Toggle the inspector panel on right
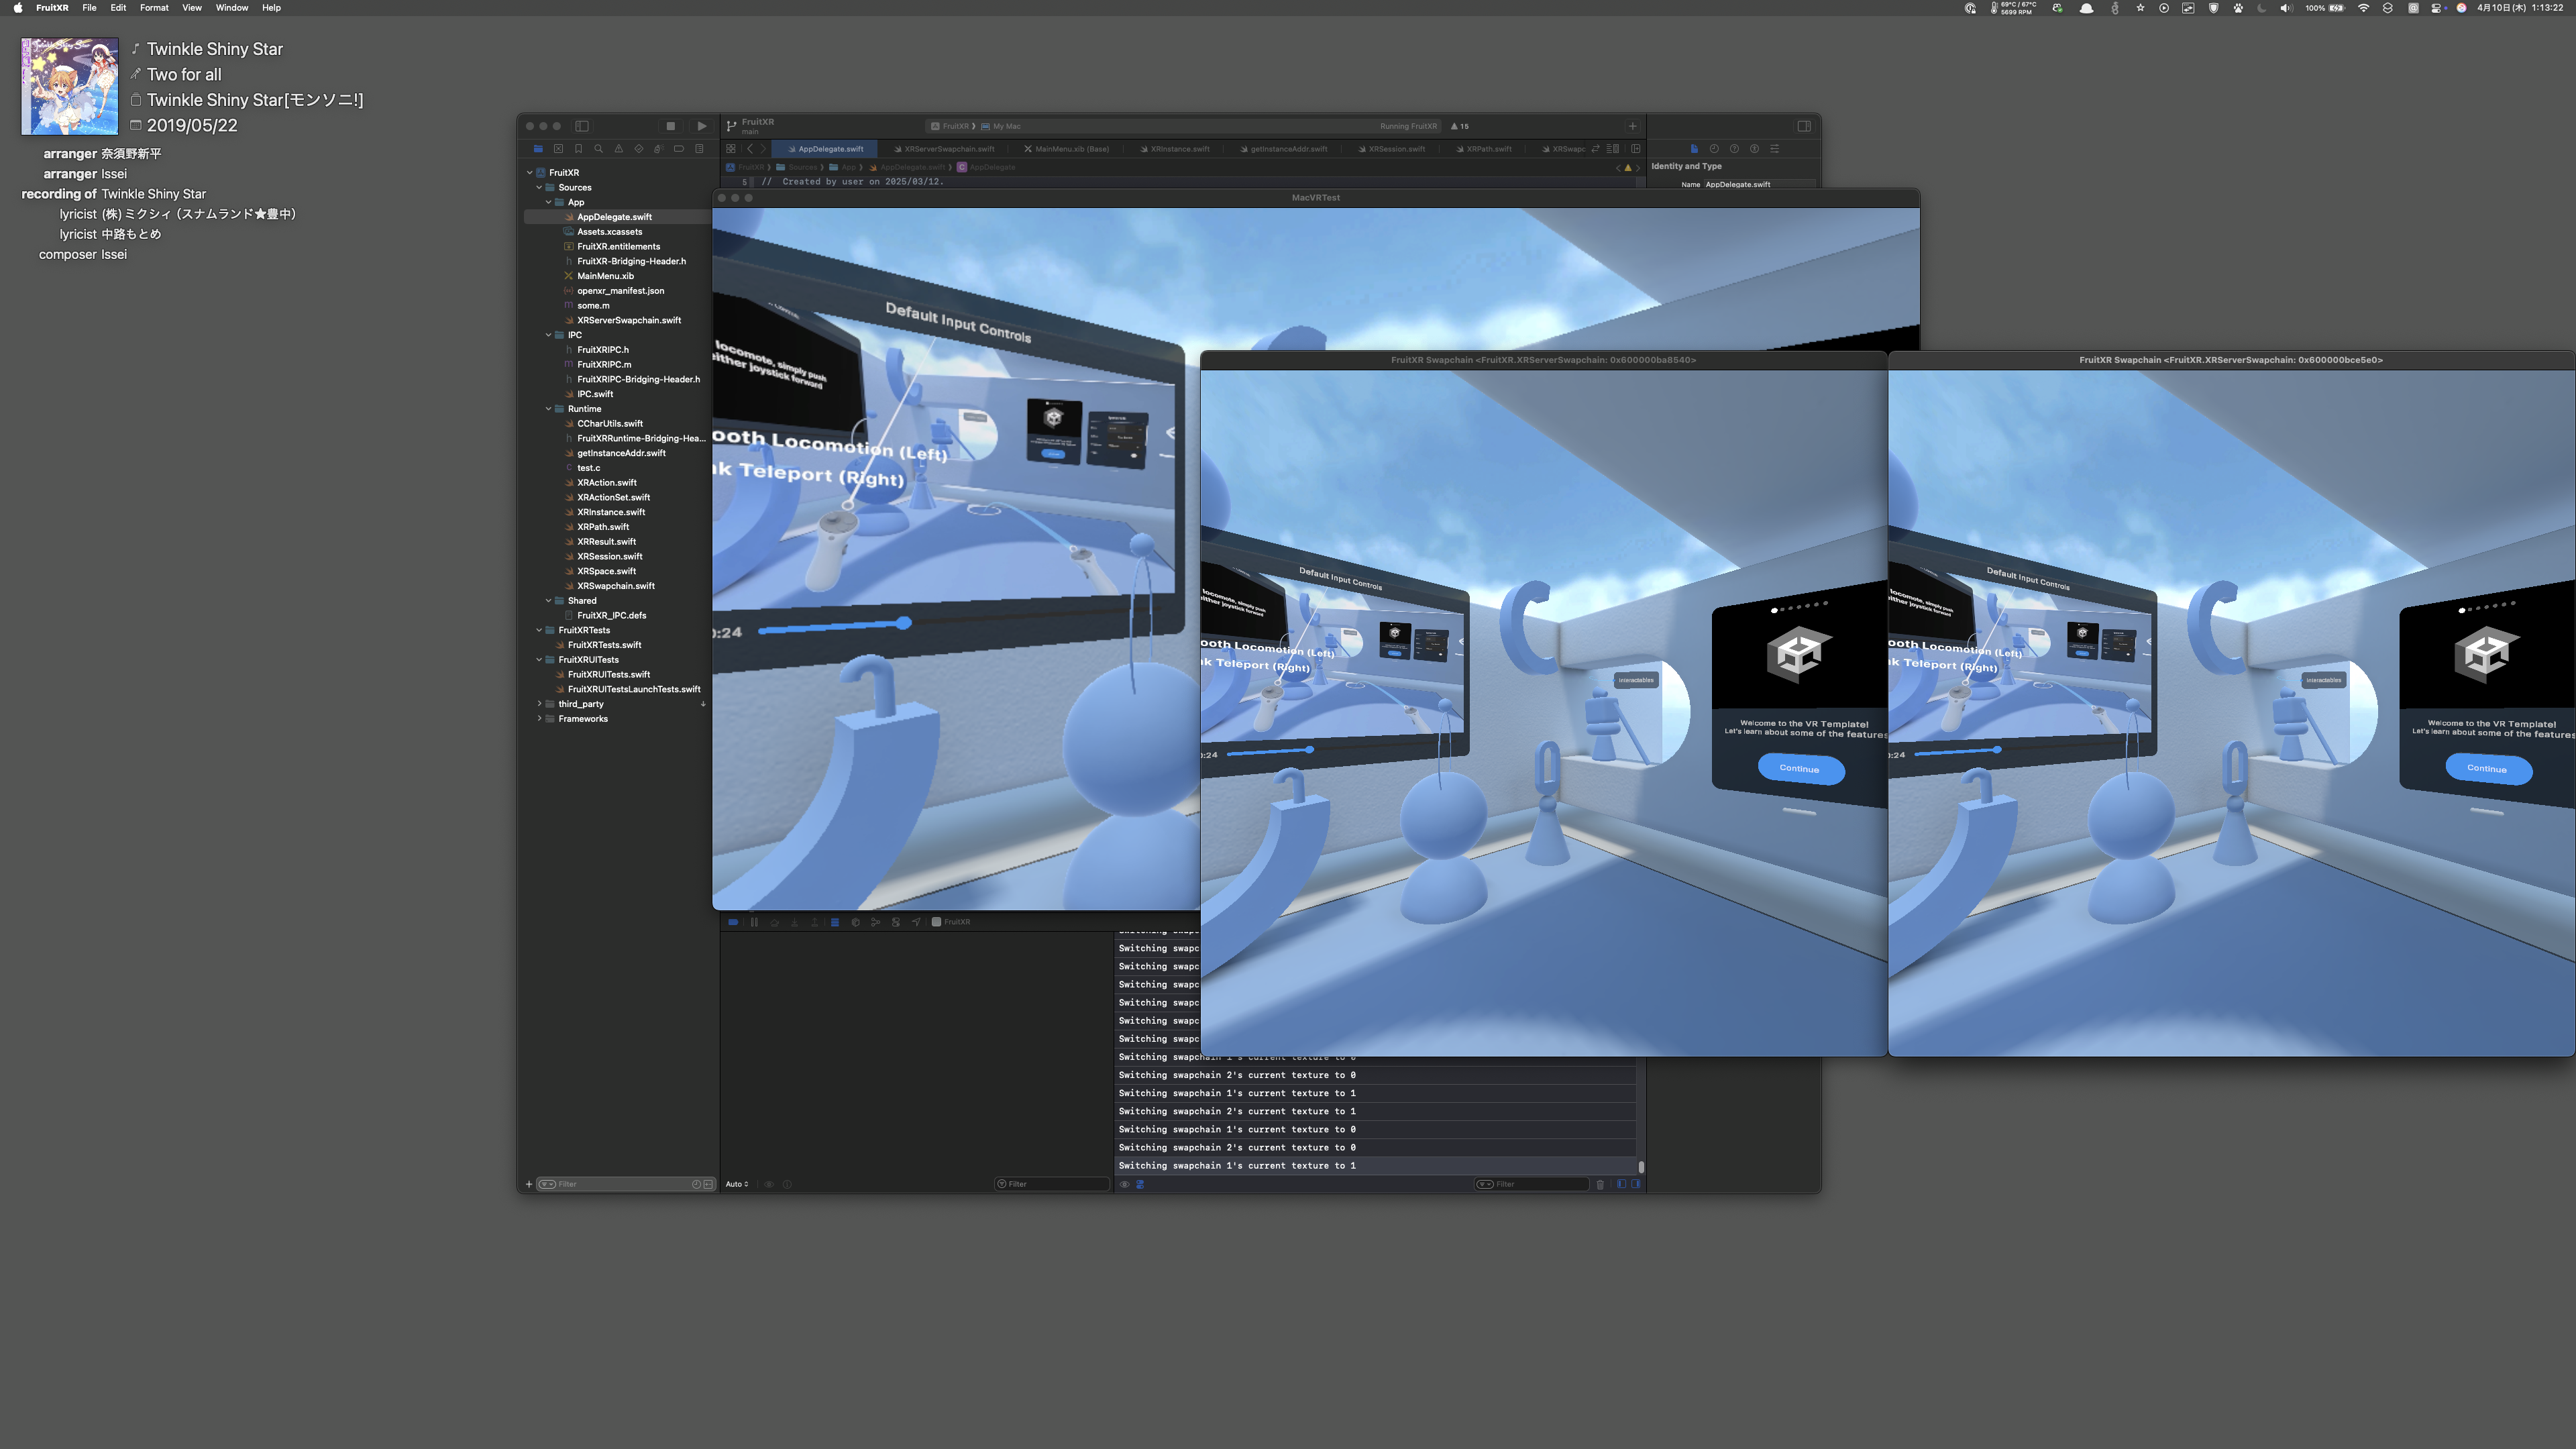Screen dimensions: 2576x1449 [x=1804, y=126]
